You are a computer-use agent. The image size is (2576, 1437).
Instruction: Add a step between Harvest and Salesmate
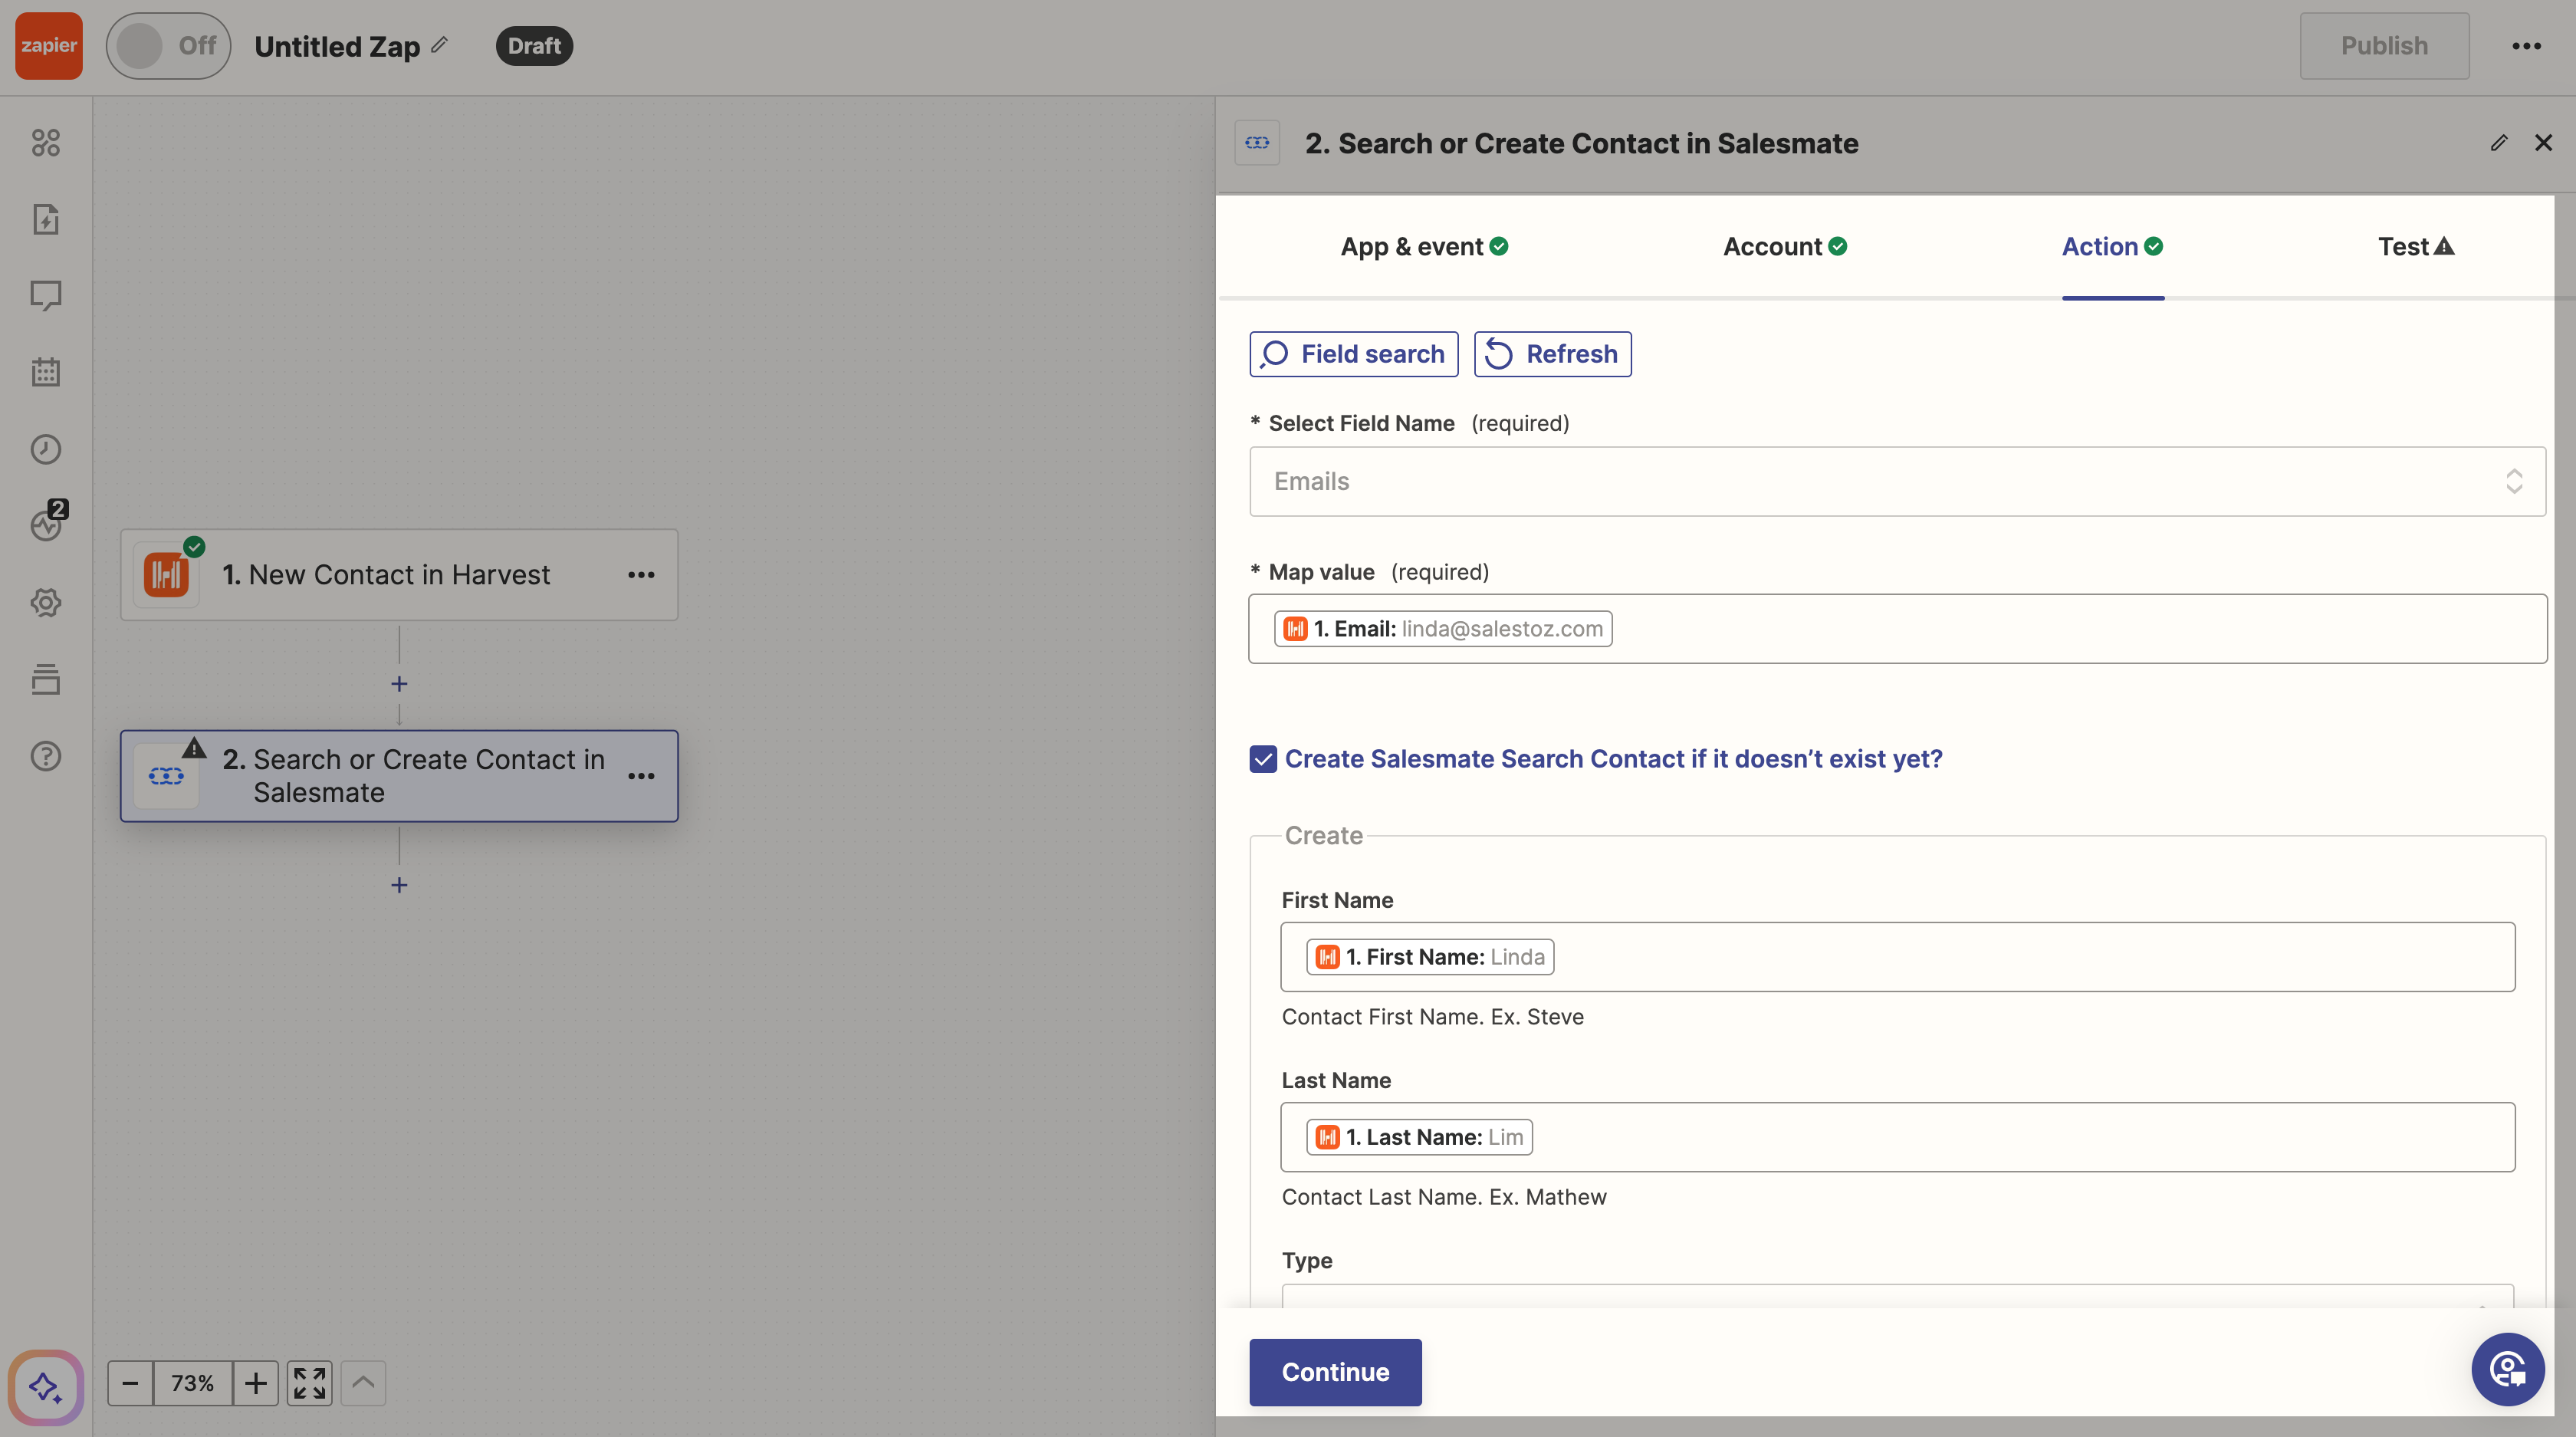399,684
